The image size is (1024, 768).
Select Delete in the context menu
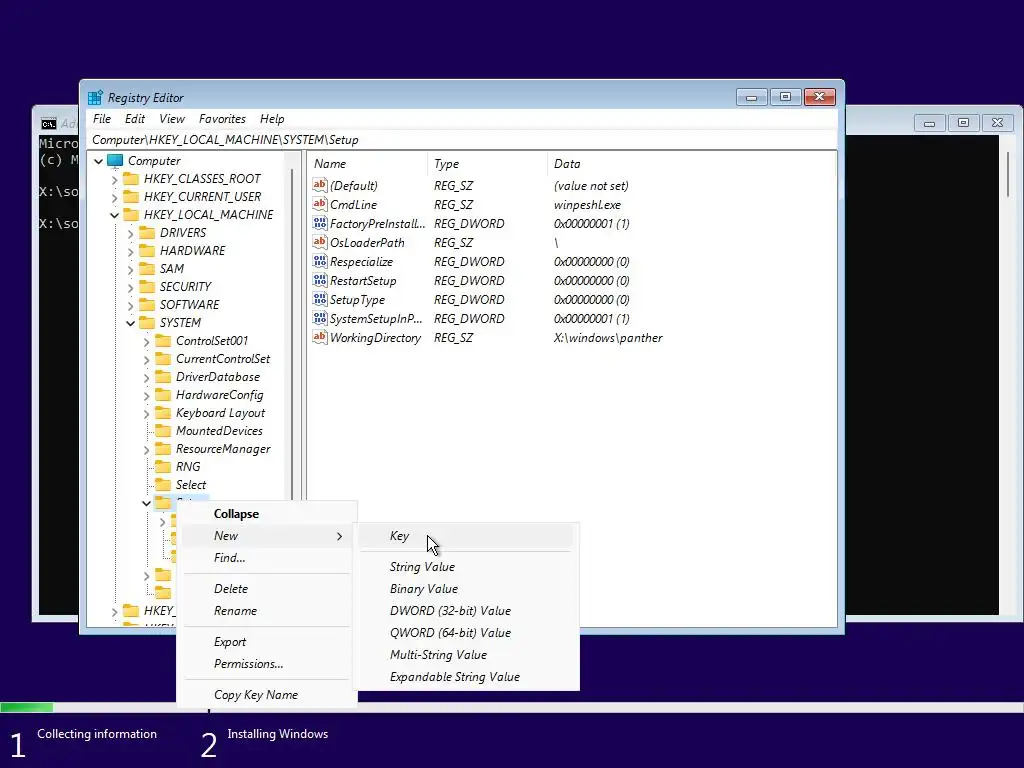pyautogui.click(x=267, y=589)
